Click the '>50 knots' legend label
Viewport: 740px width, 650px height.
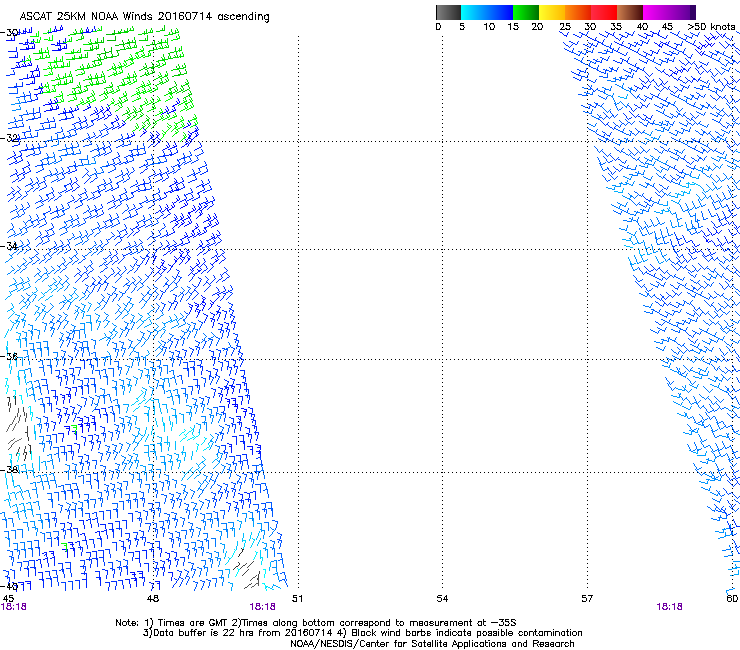[711, 27]
